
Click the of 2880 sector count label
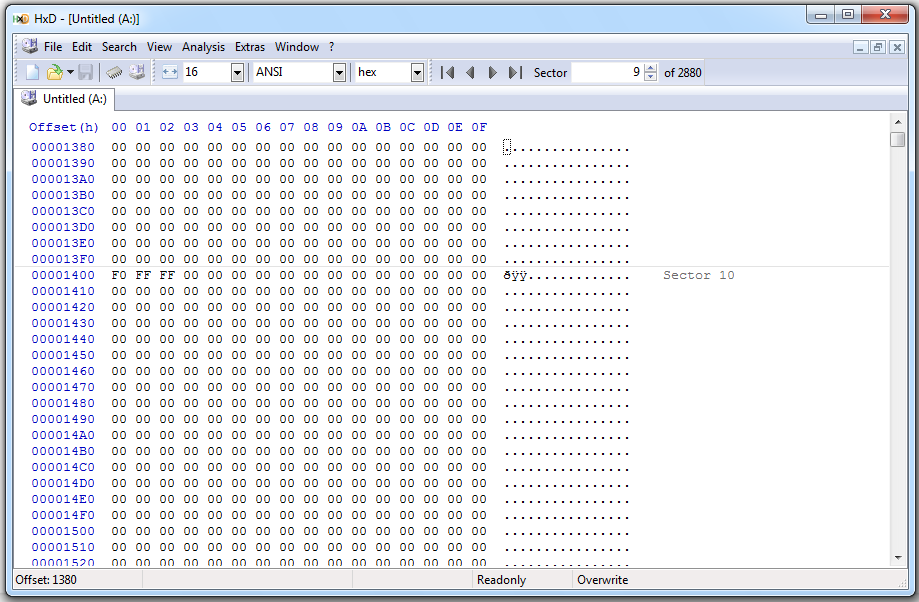pos(683,73)
